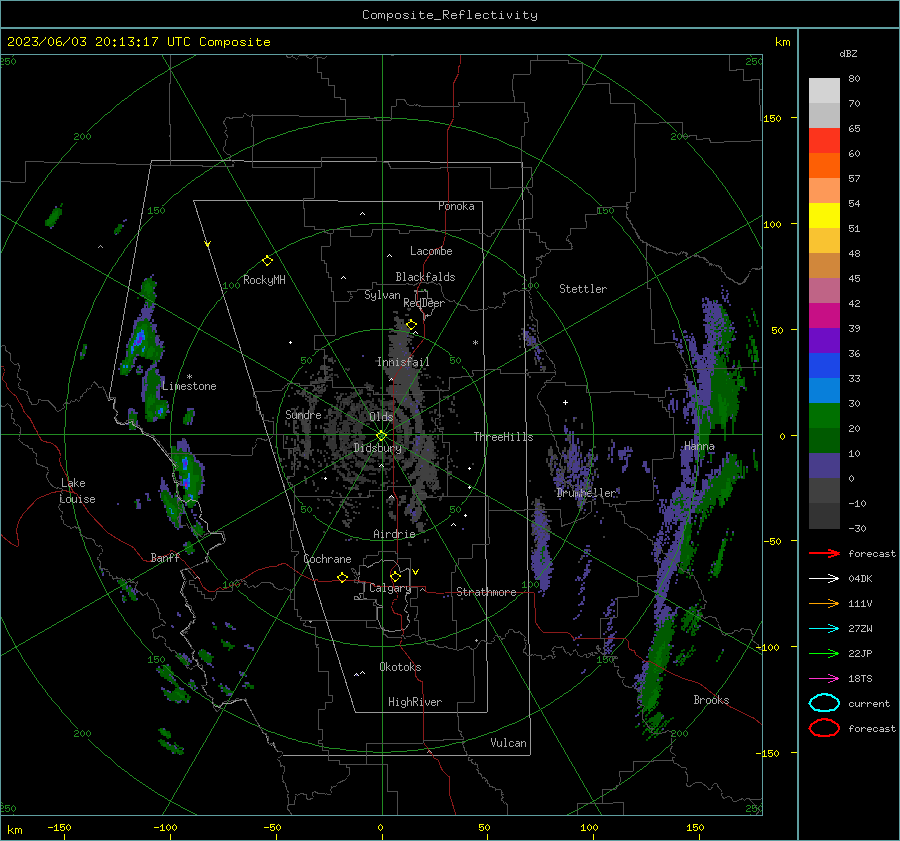Click the Ponoka town label
Viewport: 900px width, 841px height.
(x=456, y=206)
